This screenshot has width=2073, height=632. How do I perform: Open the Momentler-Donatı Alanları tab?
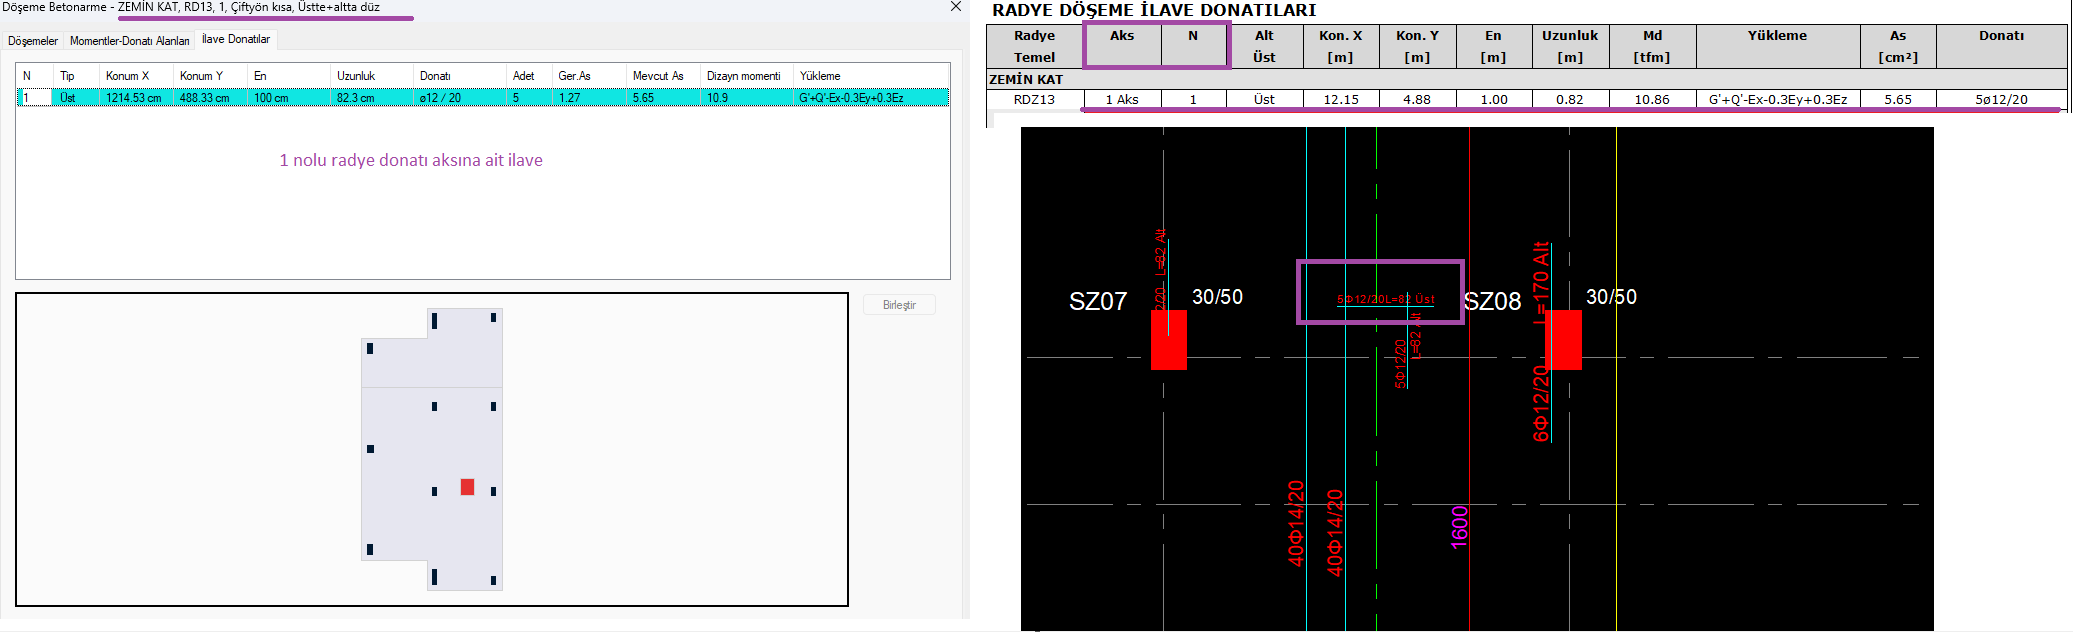click(129, 41)
